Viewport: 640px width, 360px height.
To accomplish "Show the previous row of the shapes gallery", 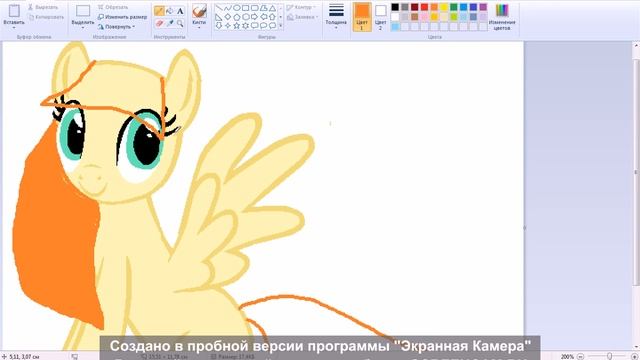I will (281, 8).
